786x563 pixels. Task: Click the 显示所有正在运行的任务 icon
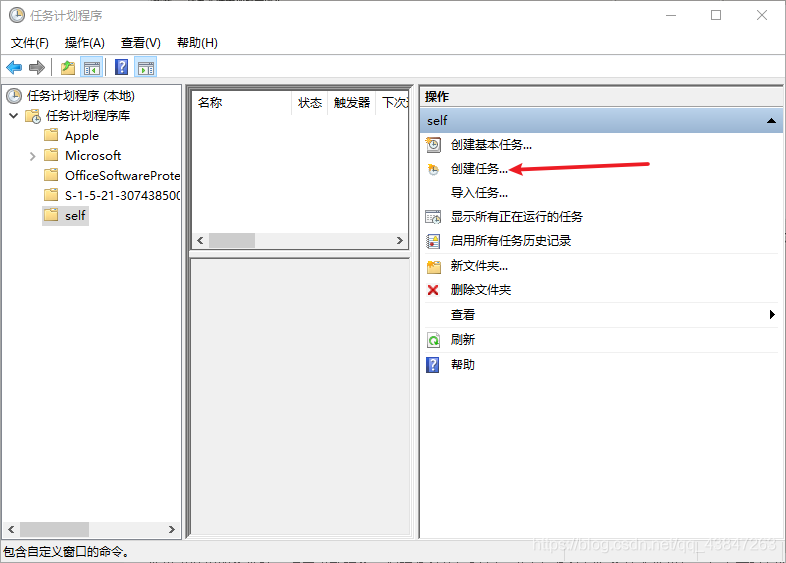click(x=433, y=217)
